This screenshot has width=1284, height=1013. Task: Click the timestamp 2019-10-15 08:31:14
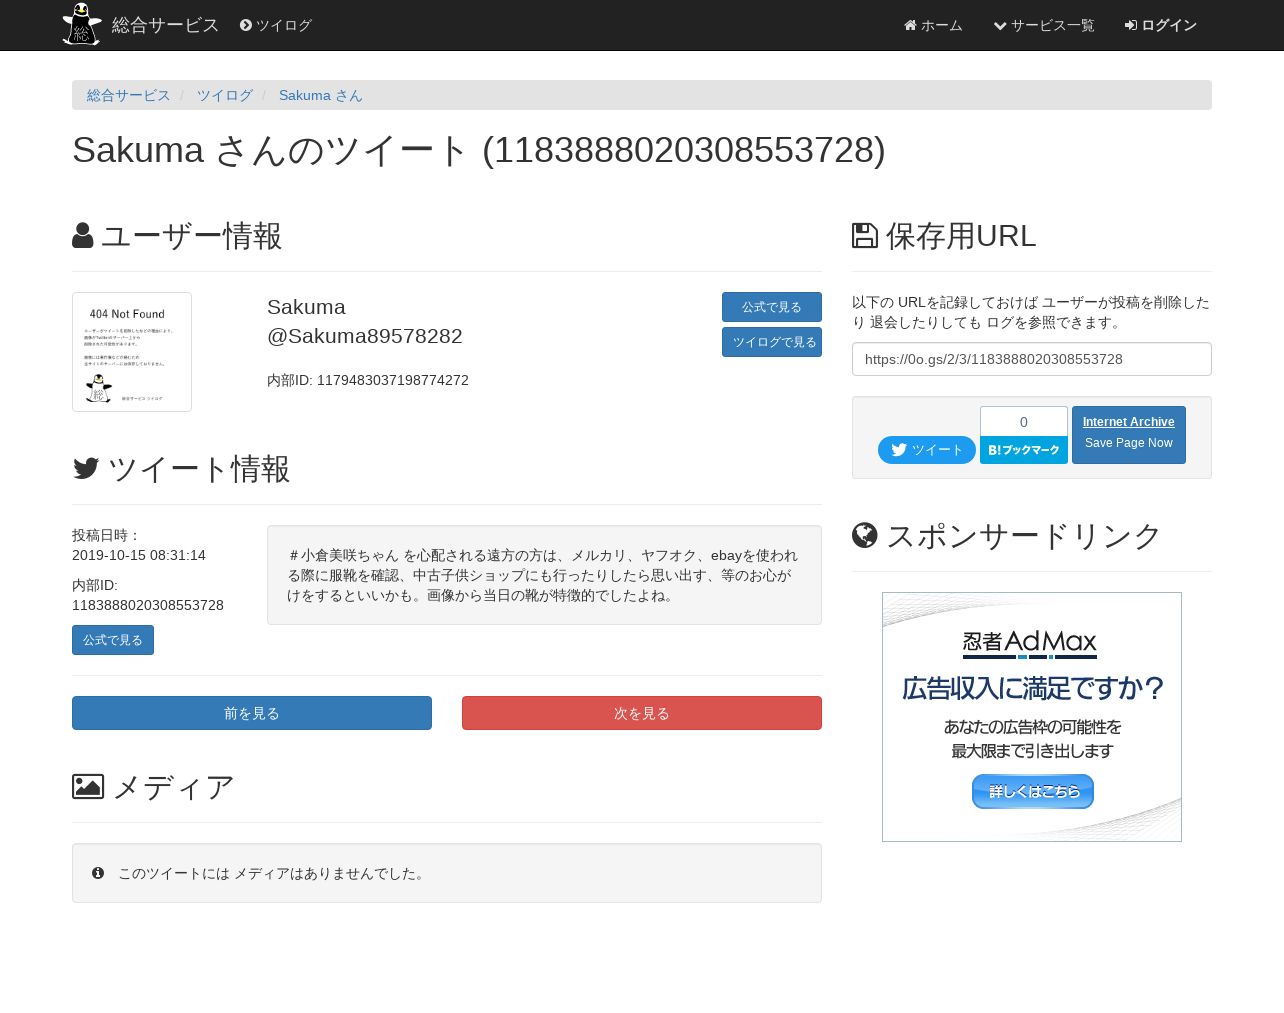(139, 555)
